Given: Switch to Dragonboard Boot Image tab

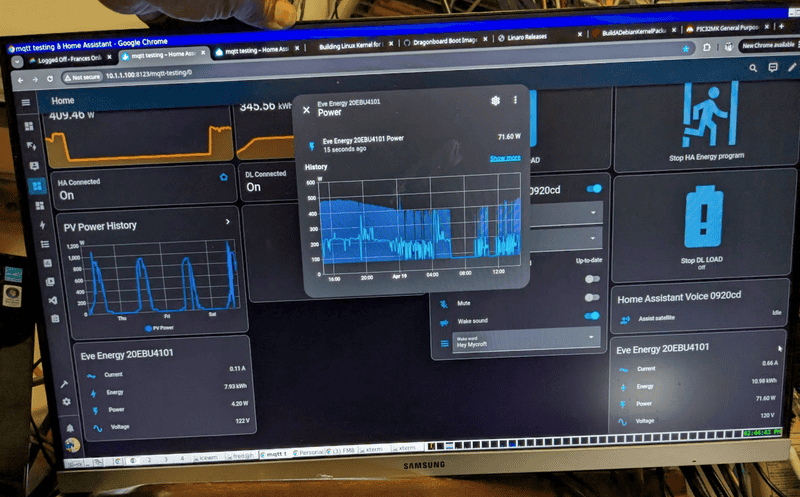Looking at the screenshot, I should (445, 41).
